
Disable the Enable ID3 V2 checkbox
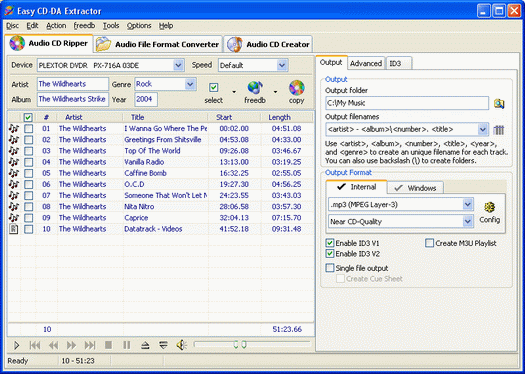330,254
